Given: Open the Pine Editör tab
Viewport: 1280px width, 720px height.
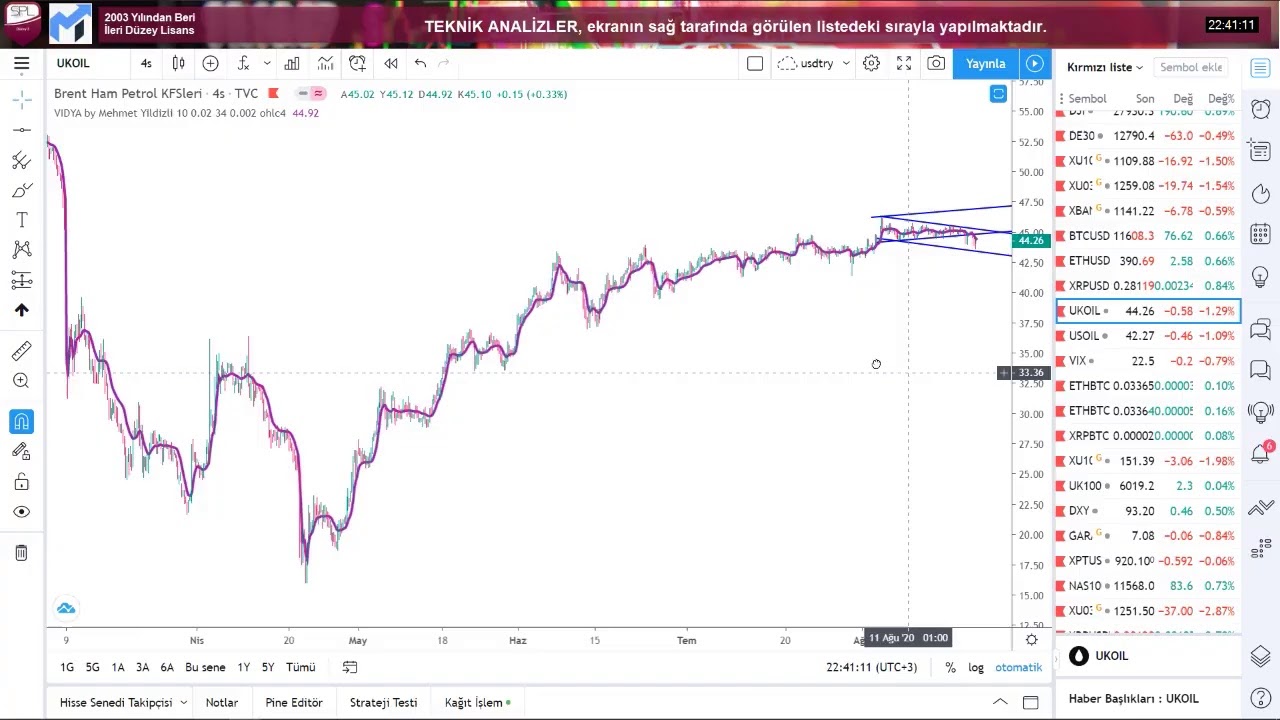Looking at the screenshot, I should click(x=294, y=702).
